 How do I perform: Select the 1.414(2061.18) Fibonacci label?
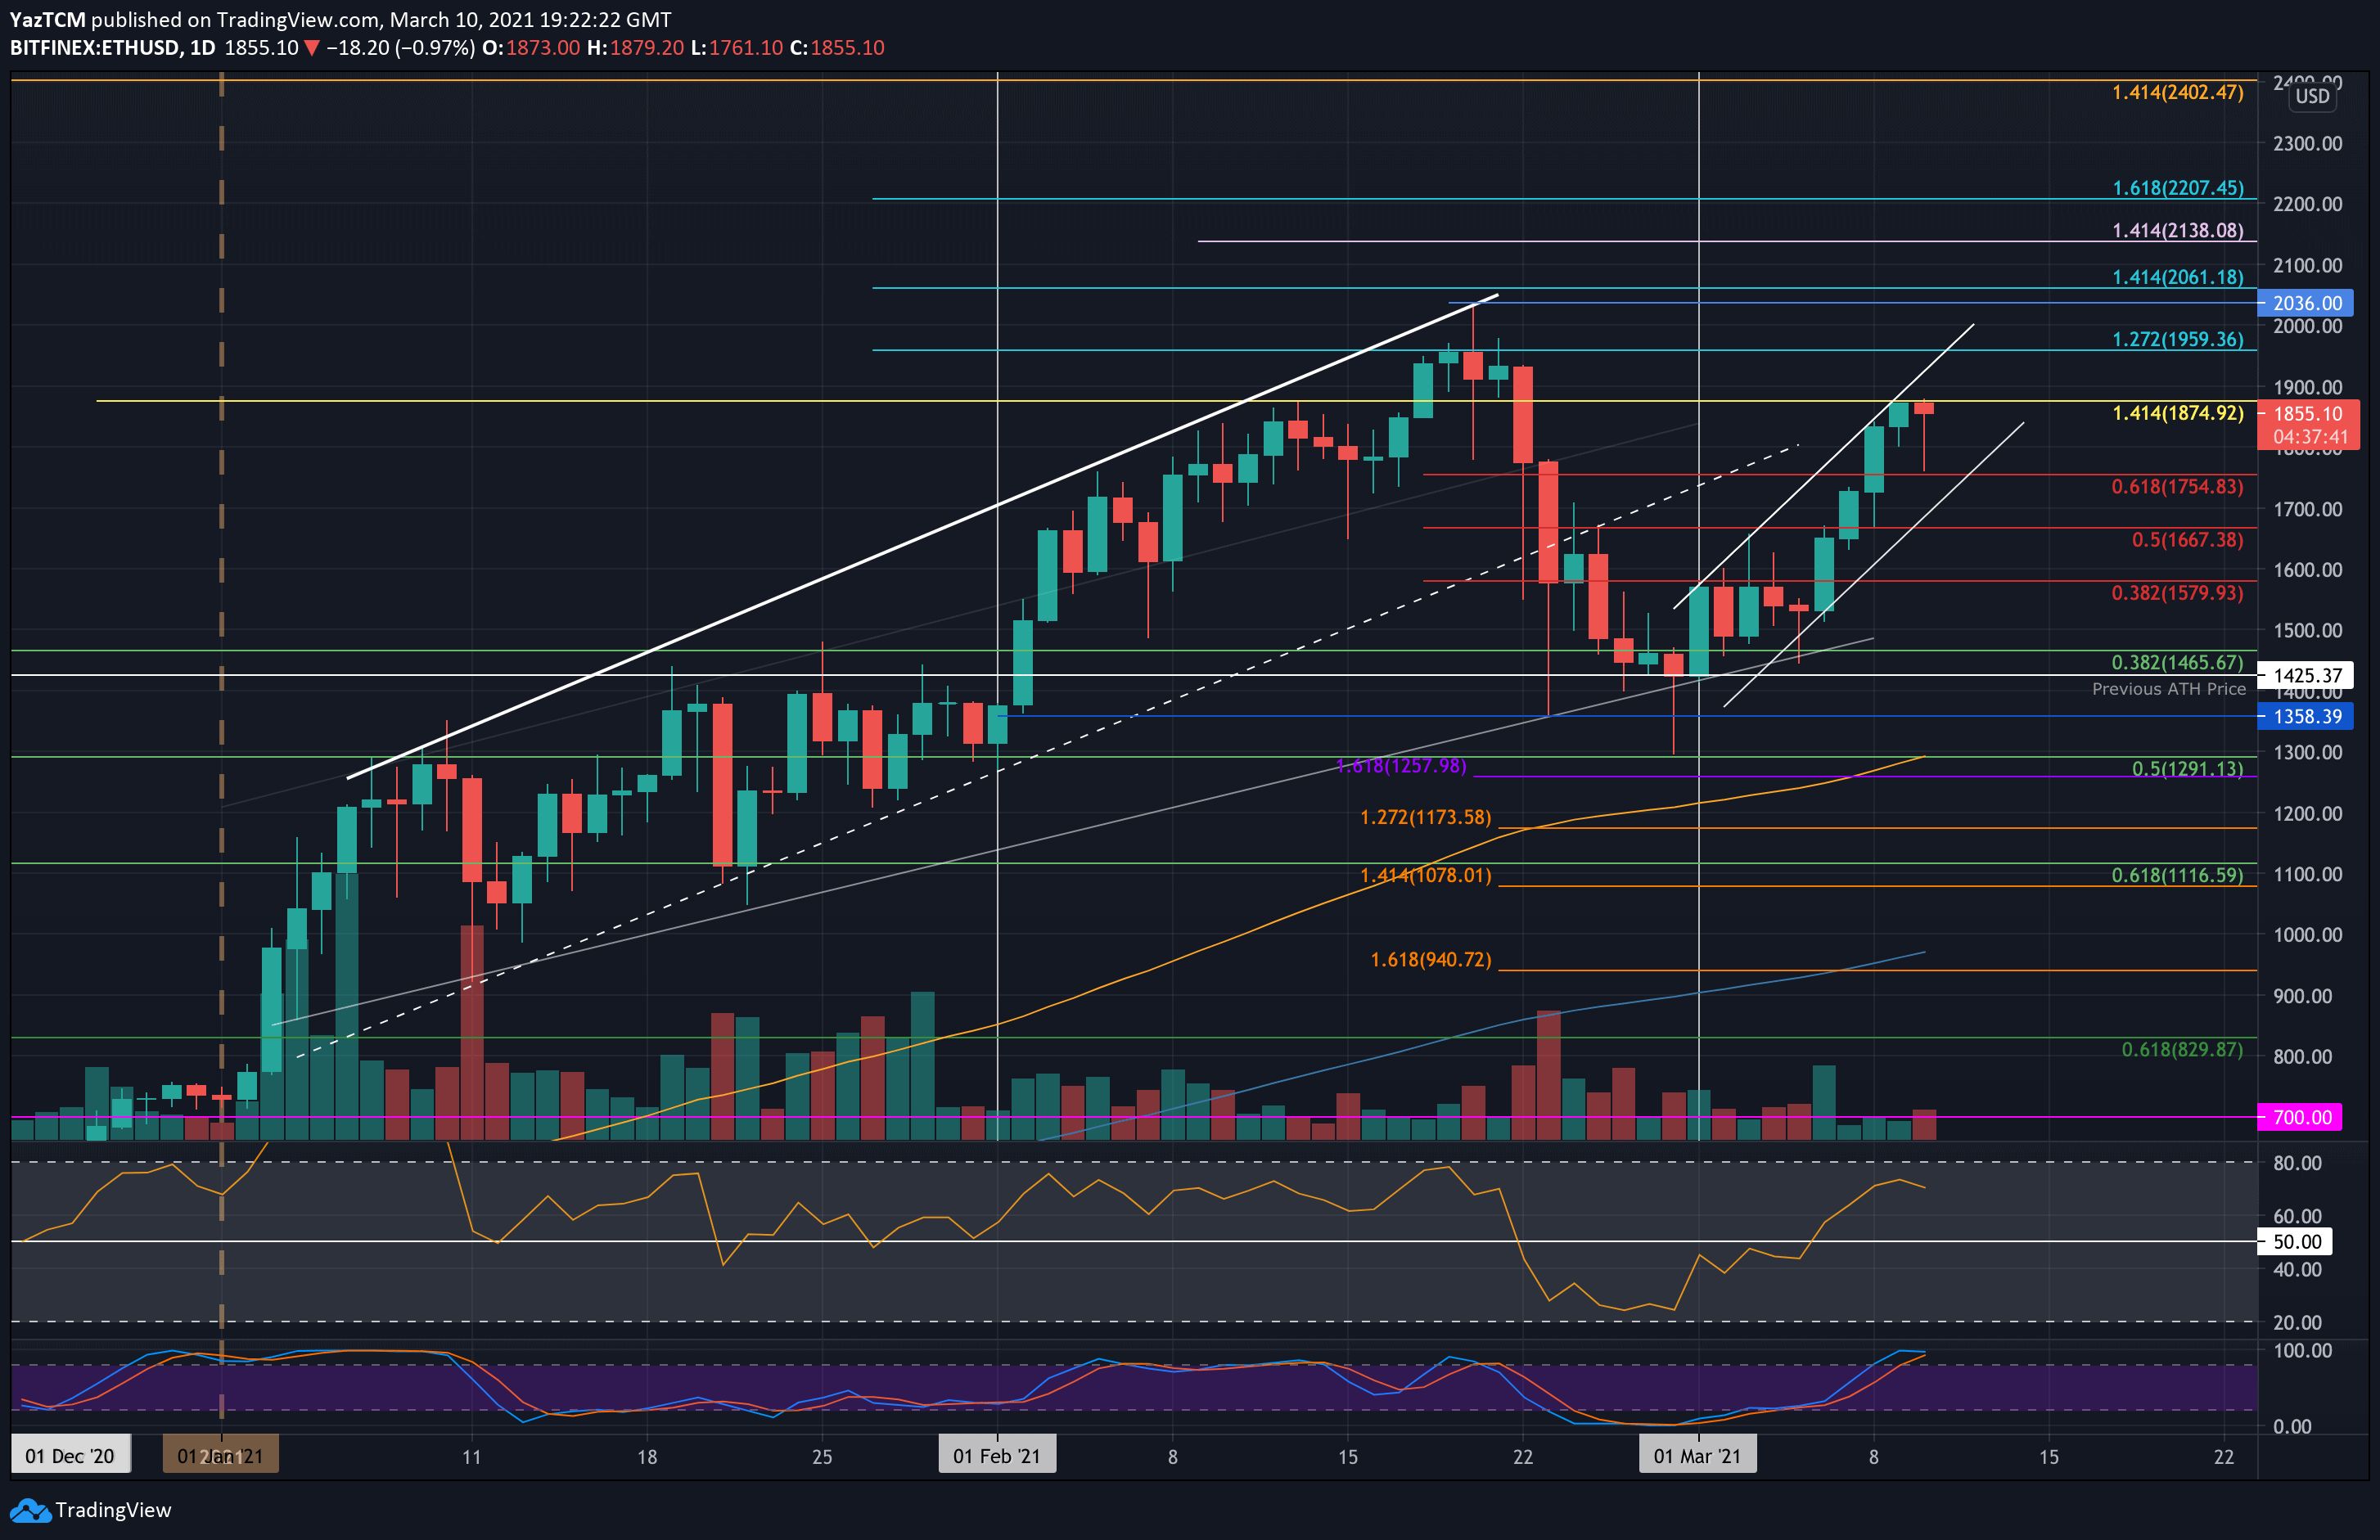pyautogui.click(x=2177, y=277)
